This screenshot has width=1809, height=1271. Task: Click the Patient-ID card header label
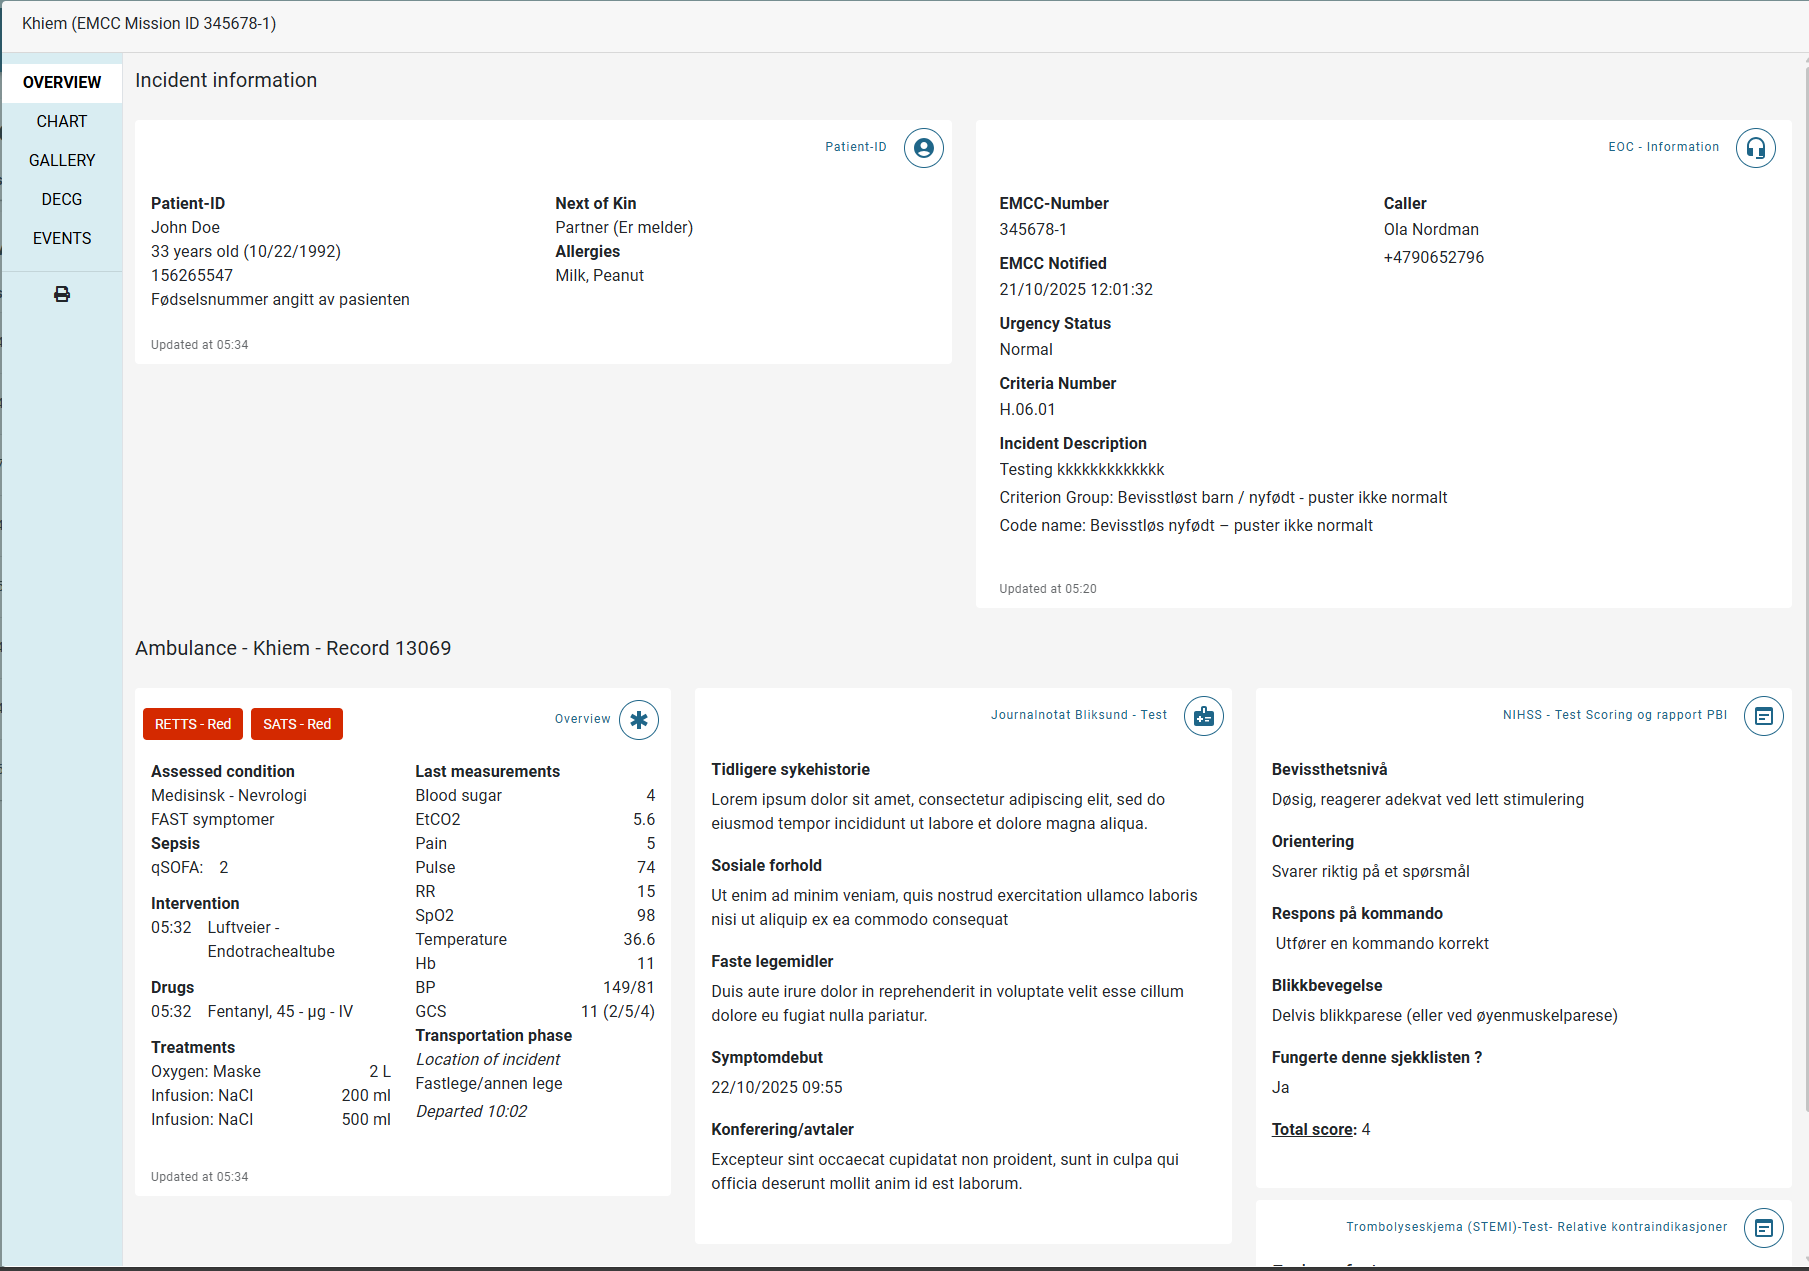tap(856, 147)
